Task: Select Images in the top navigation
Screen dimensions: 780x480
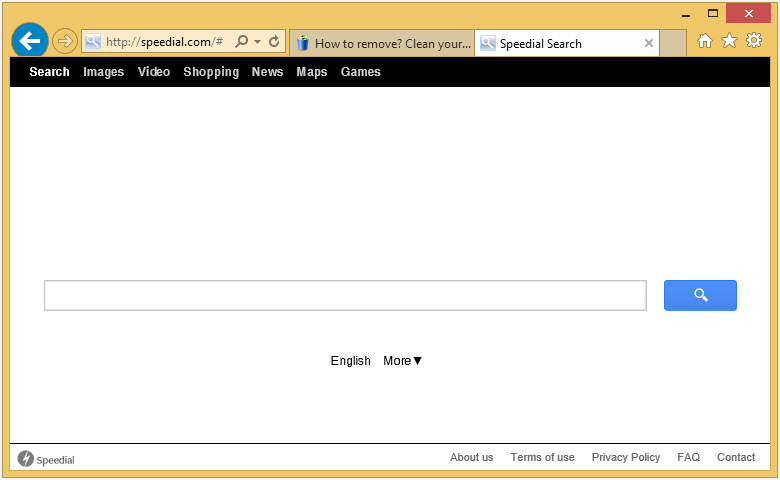Action: tap(103, 72)
